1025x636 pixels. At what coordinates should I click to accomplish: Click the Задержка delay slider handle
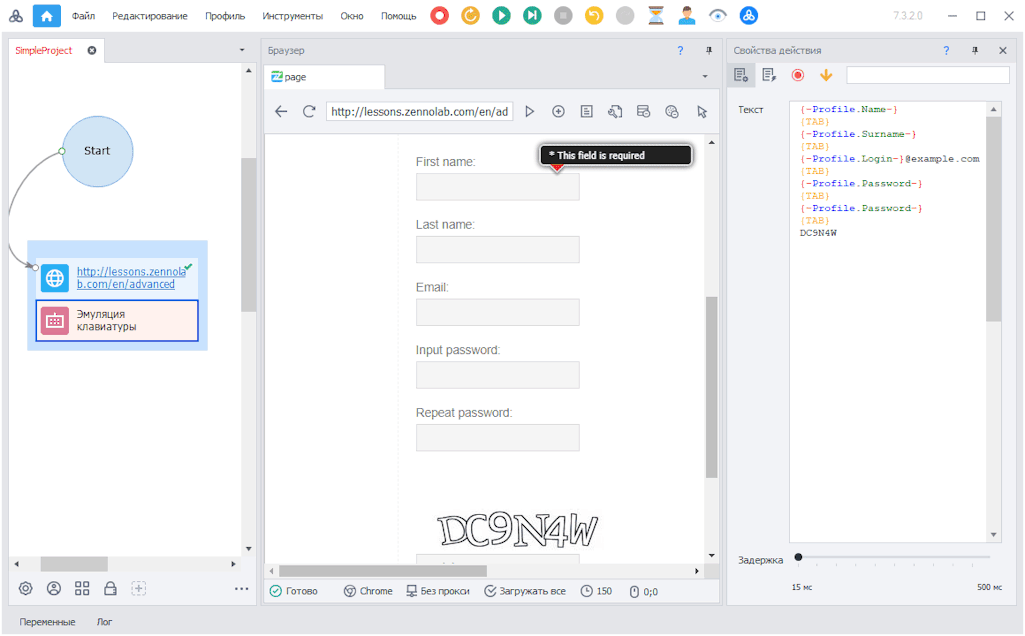[x=798, y=557]
